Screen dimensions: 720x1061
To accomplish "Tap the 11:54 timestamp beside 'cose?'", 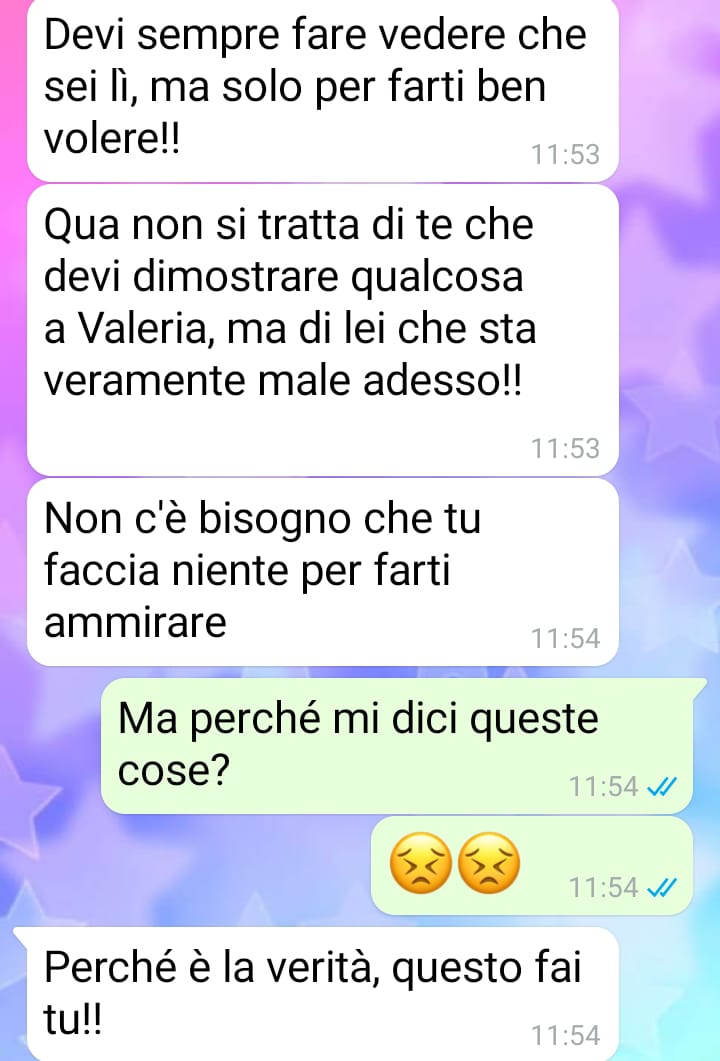I will (603, 786).
